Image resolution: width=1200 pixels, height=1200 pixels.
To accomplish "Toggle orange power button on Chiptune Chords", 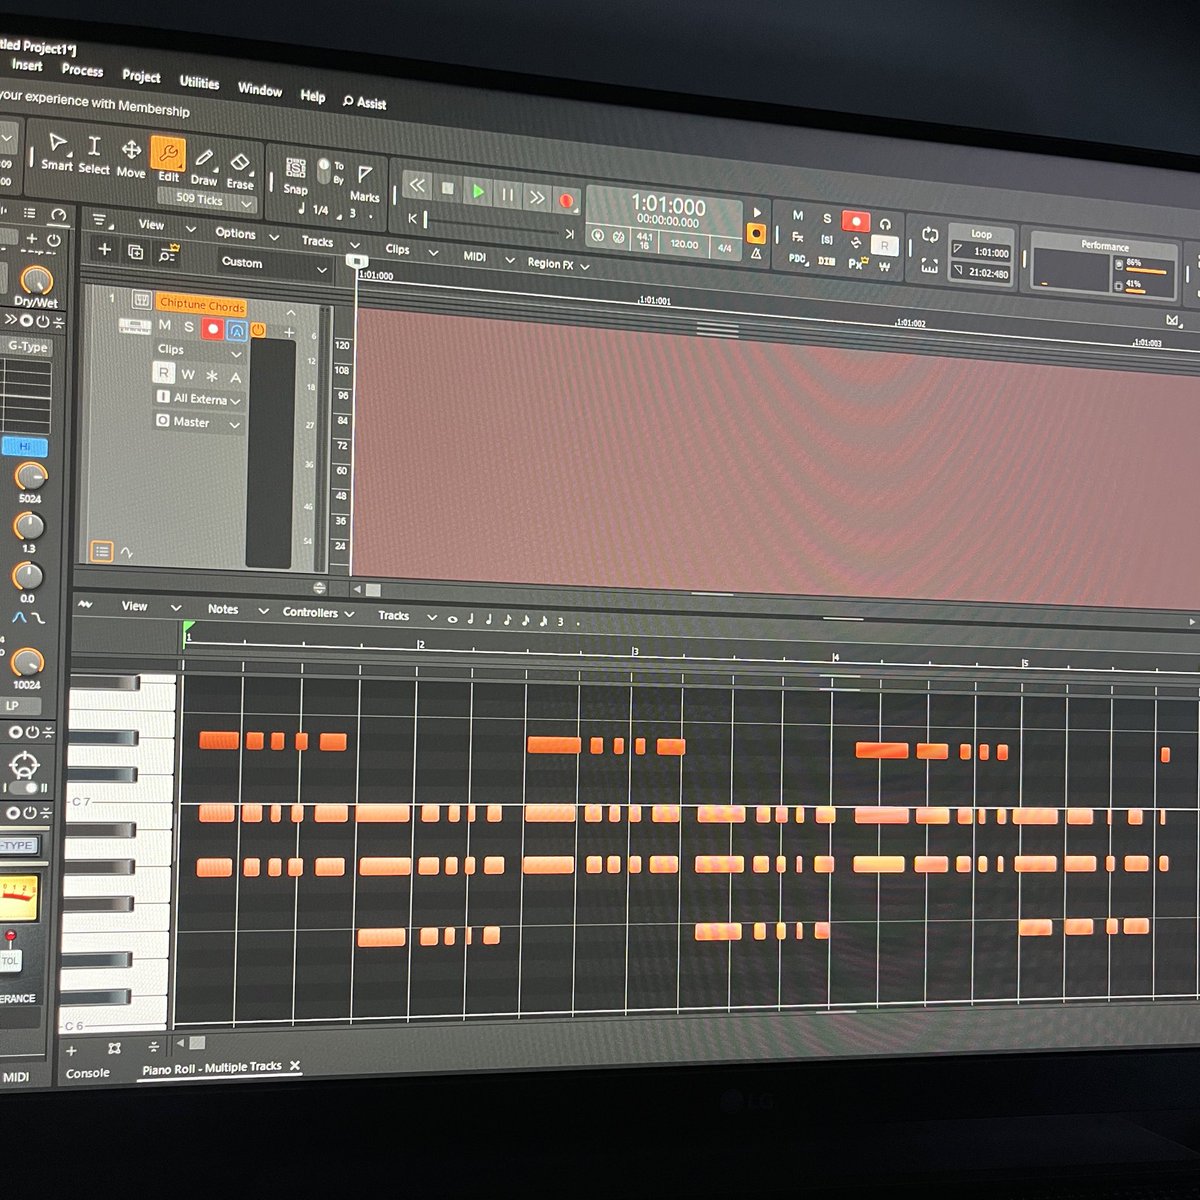I will (x=257, y=330).
